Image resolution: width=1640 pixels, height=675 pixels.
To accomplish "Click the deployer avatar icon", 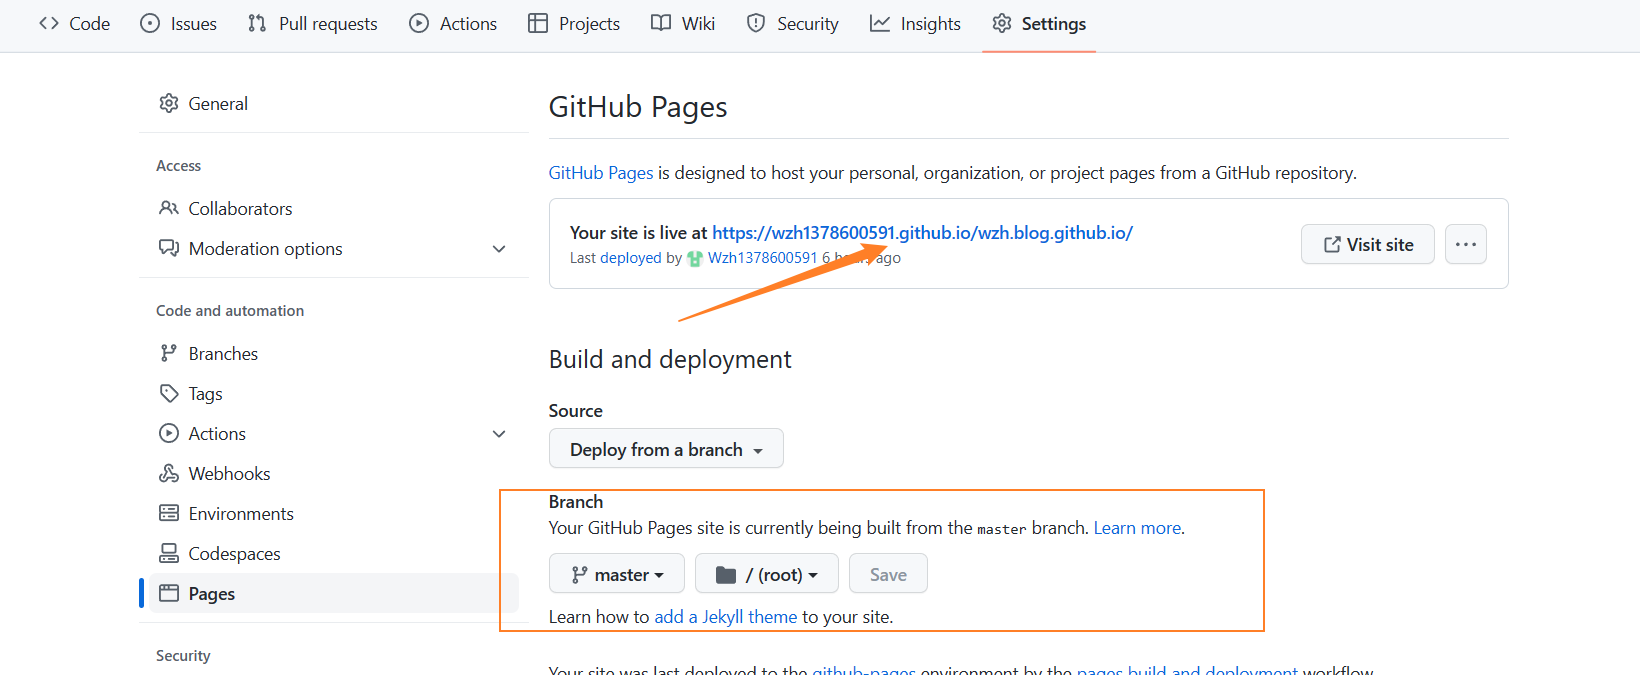I will [695, 258].
